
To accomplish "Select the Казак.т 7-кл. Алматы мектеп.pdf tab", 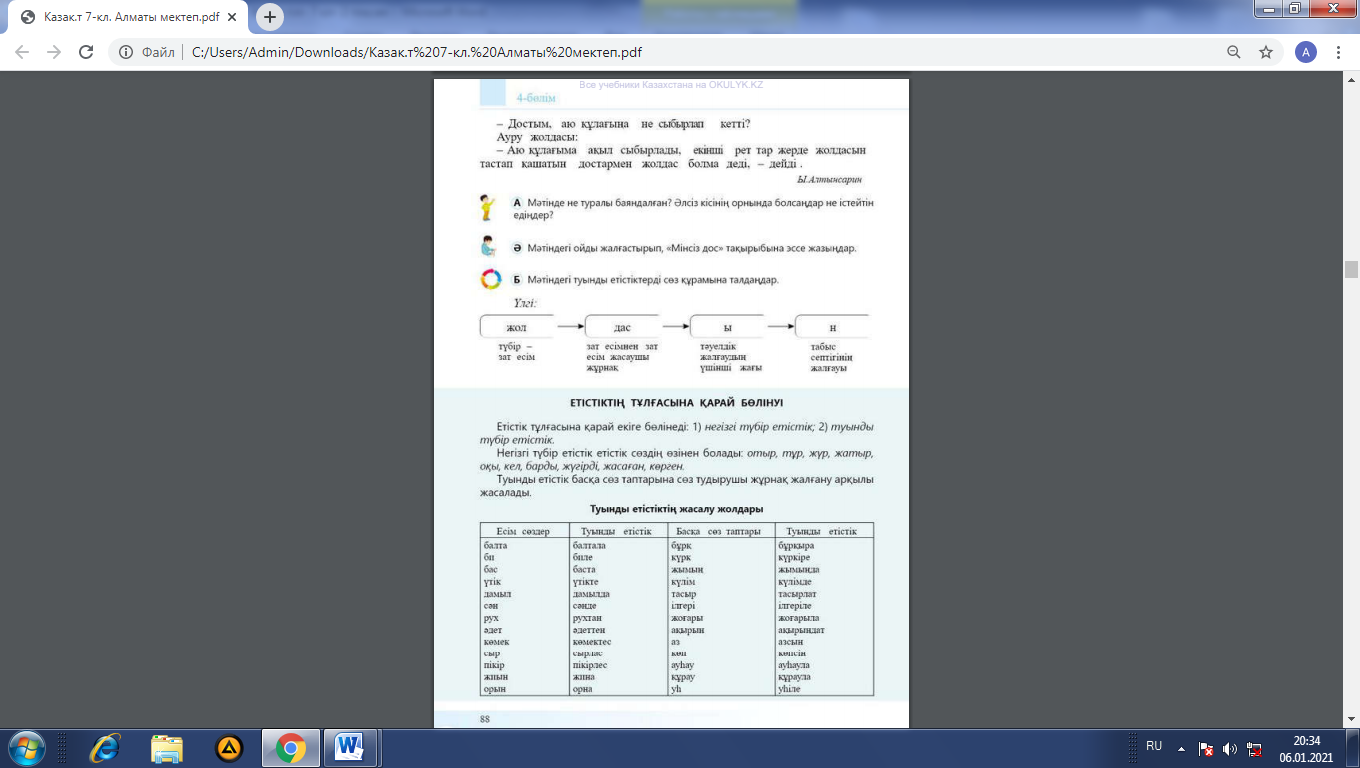I will (x=128, y=18).
